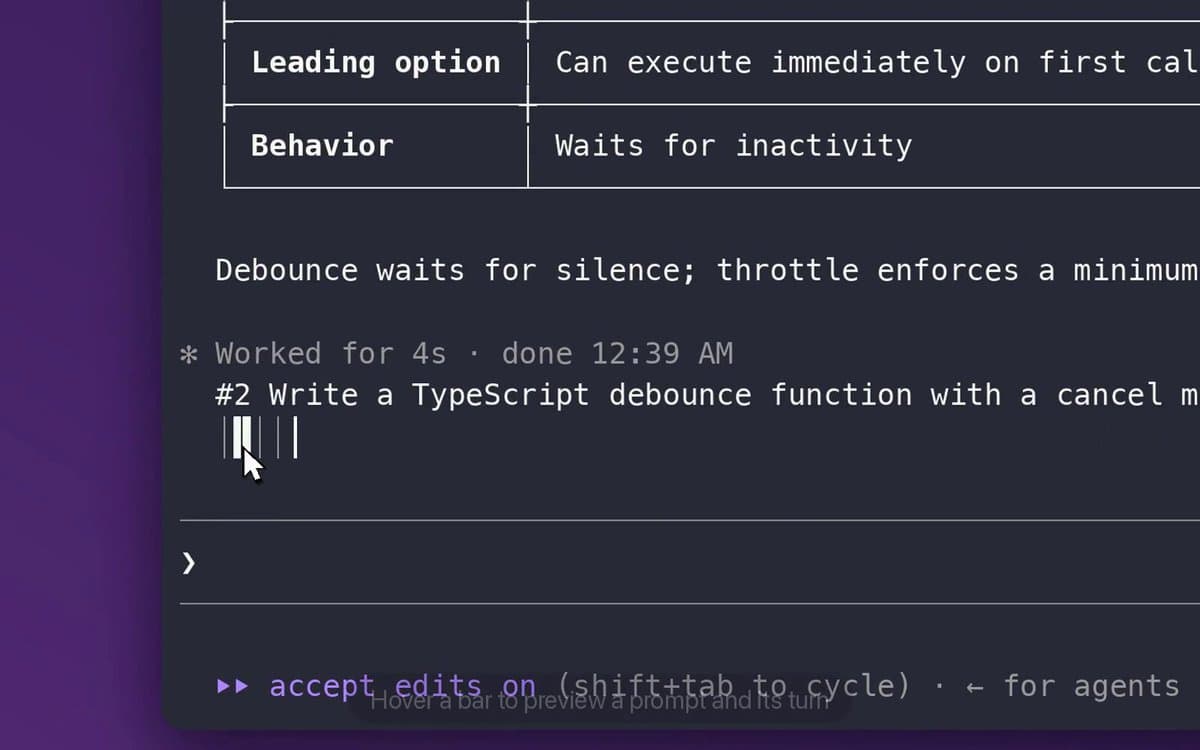Select the "Behavior" table row header

pos(322,146)
